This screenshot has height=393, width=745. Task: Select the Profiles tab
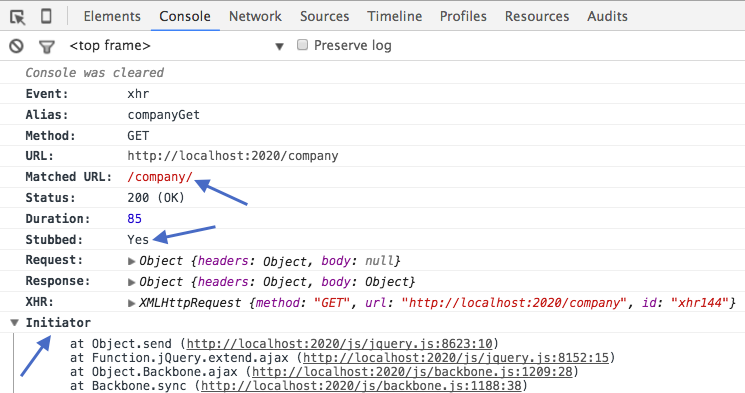point(463,16)
